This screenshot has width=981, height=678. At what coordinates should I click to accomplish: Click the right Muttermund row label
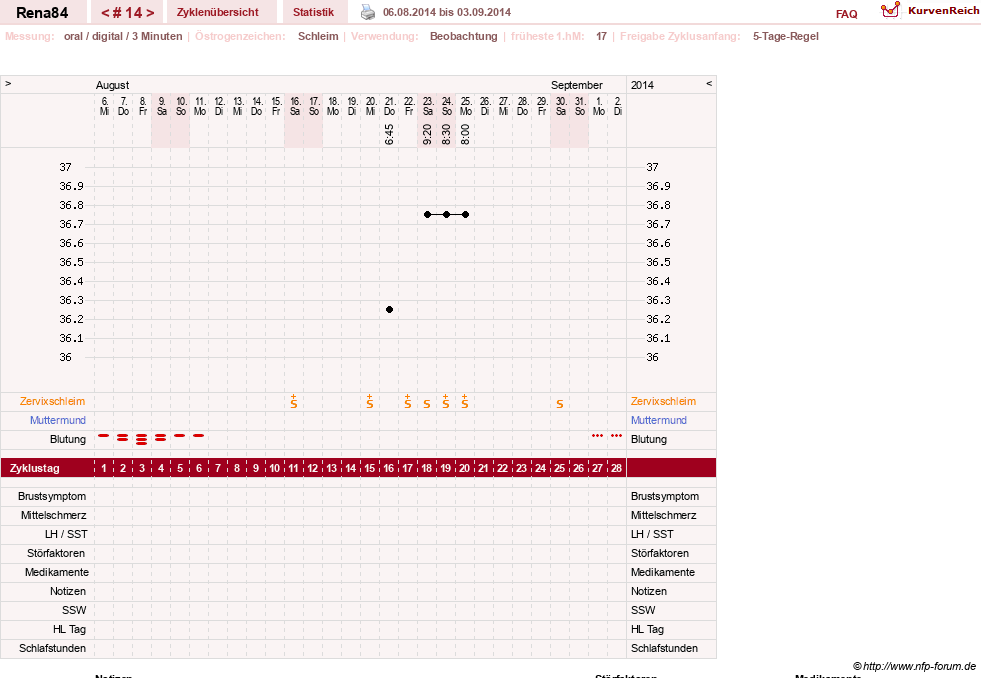pyautogui.click(x=659, y=420)
